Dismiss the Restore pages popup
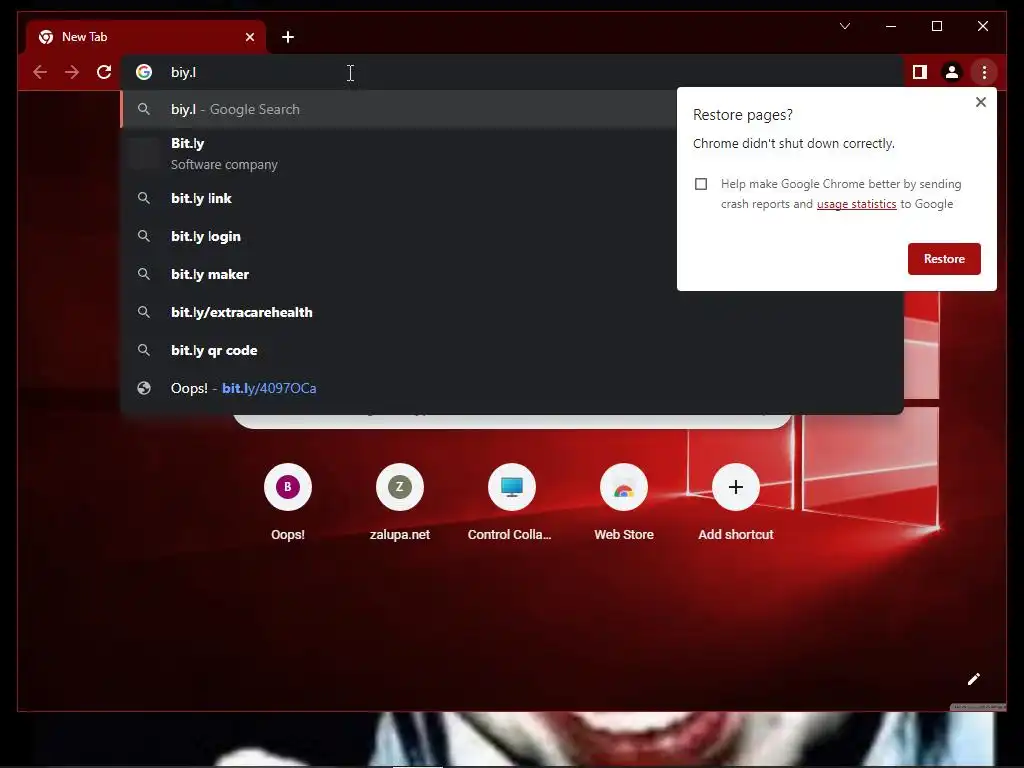 coord(980,102)
